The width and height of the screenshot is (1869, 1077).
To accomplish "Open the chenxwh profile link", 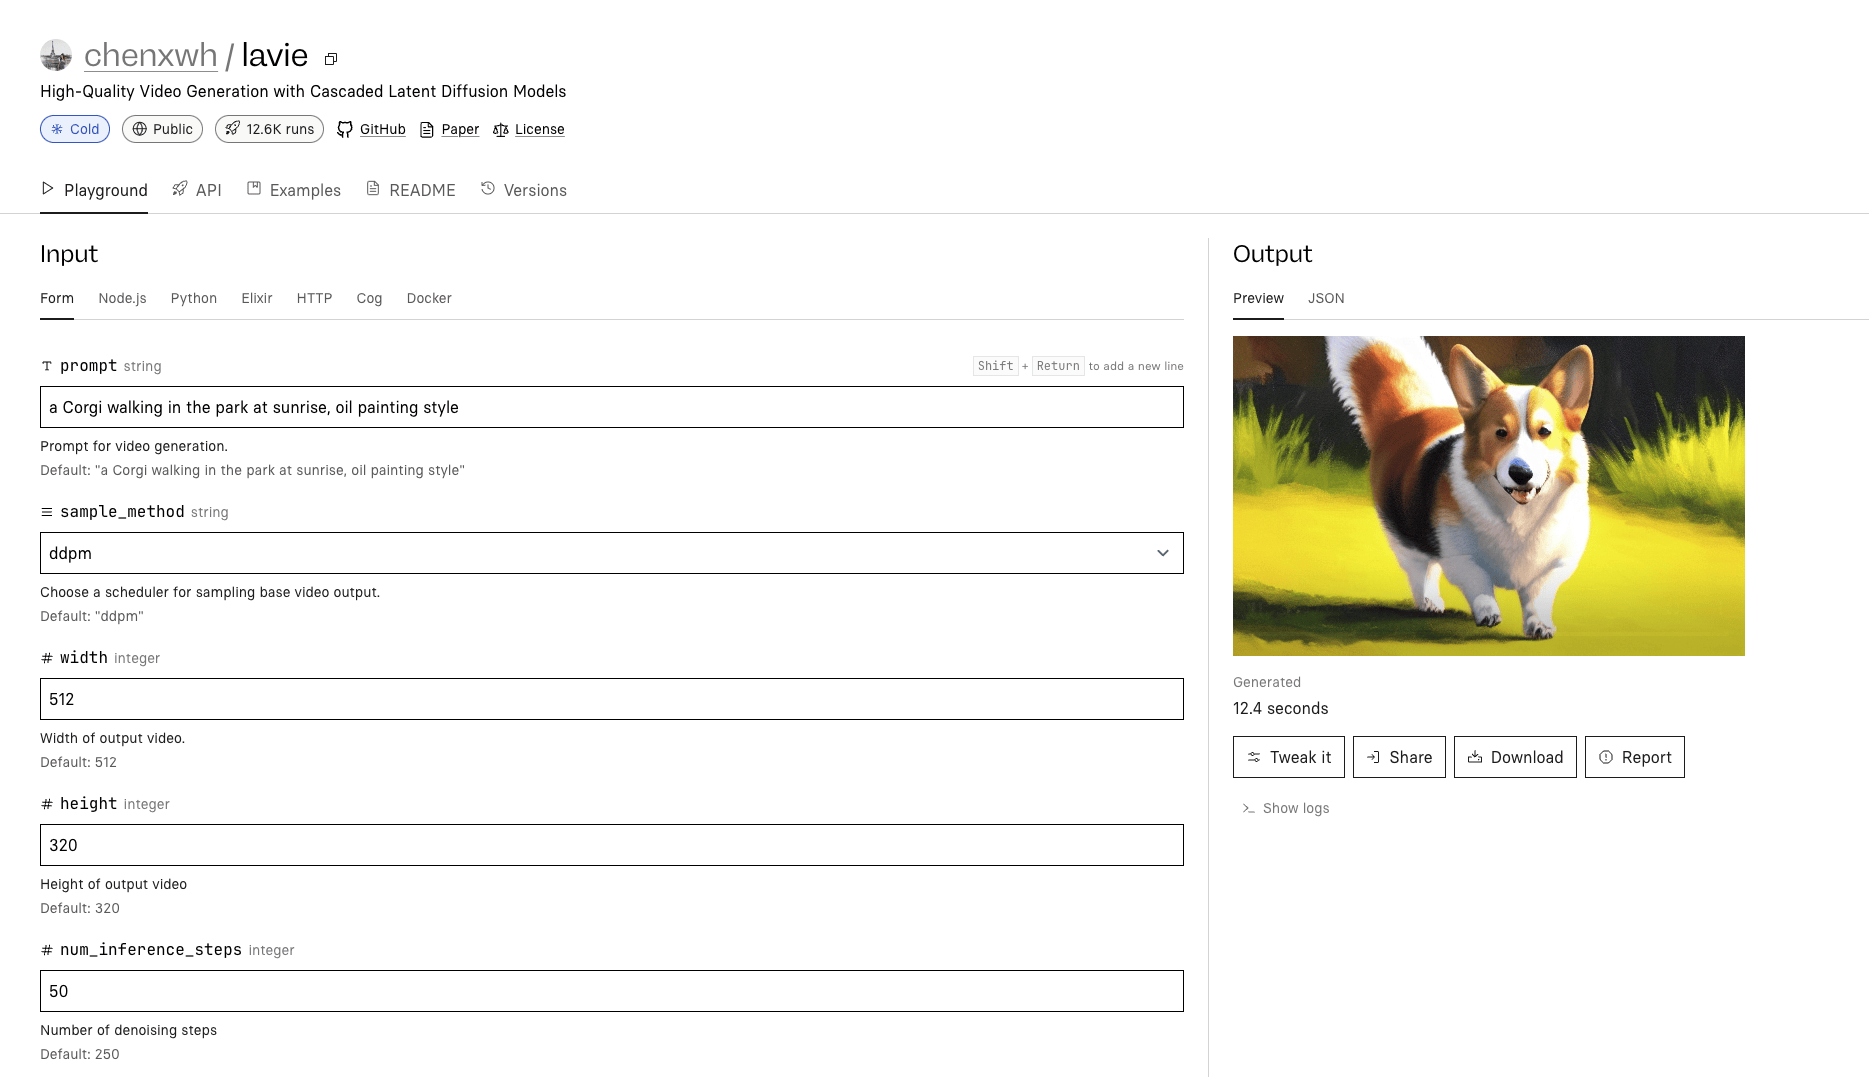I will 150,55.
